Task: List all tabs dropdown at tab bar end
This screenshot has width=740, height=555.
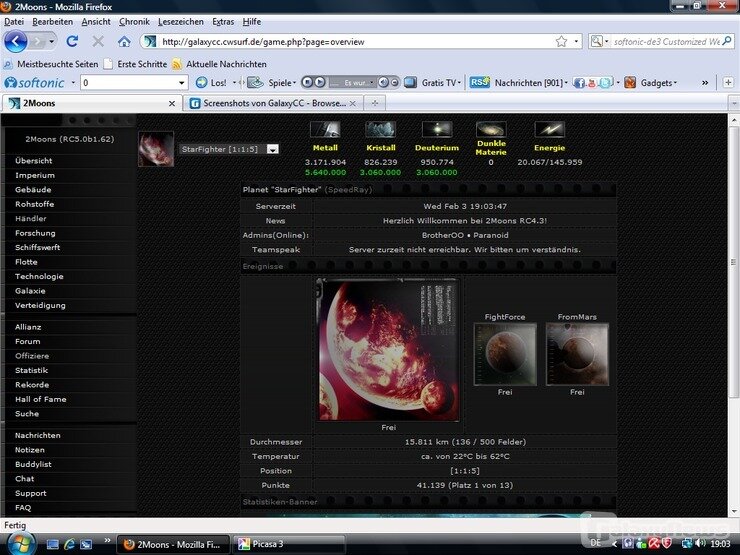Action: pos(734,103)
